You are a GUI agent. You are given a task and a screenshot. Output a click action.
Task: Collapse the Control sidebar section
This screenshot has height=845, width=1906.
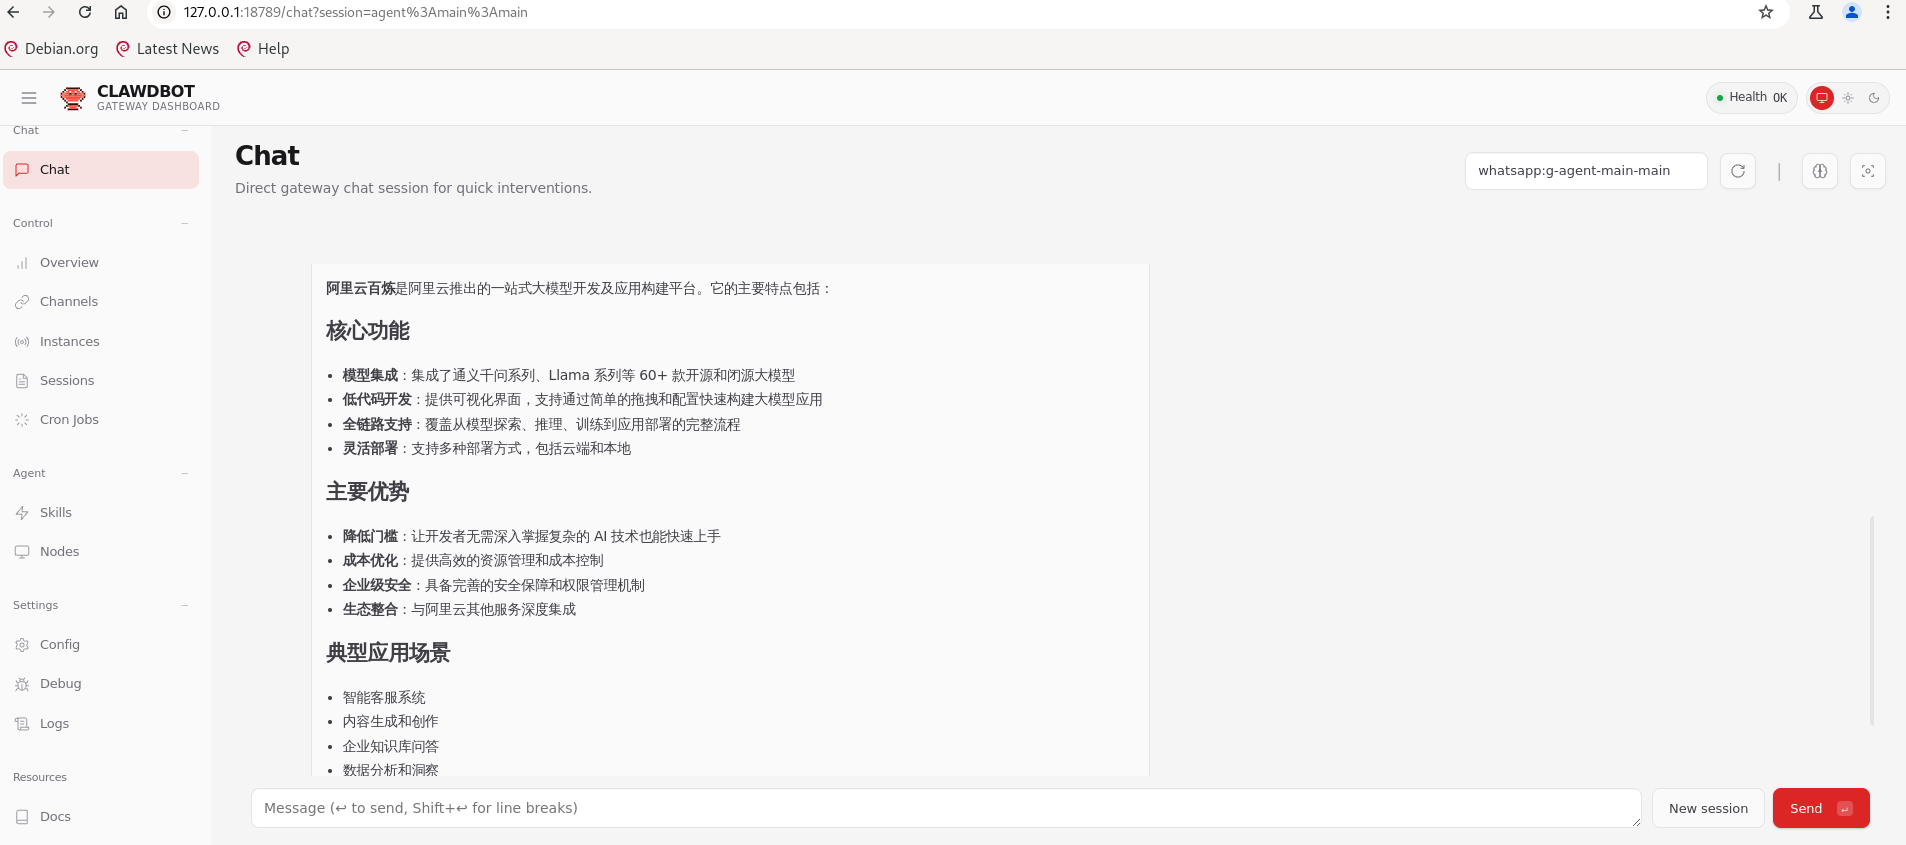(x=185, y=223)
